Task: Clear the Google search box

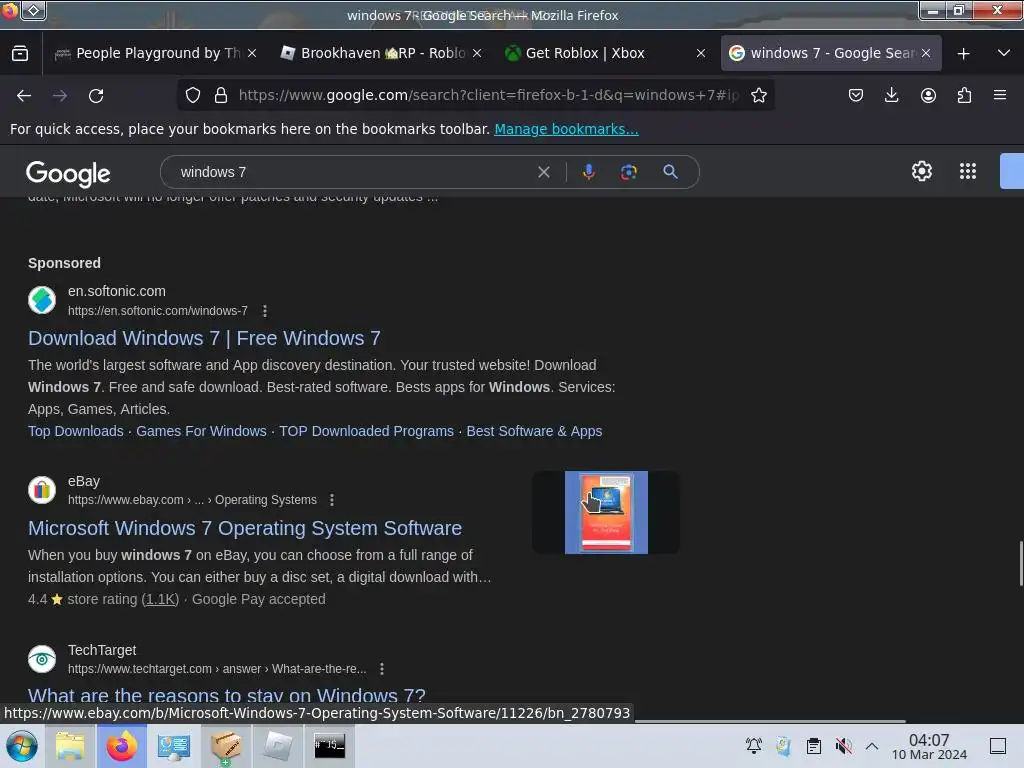Action: click(x=543, y=172)
